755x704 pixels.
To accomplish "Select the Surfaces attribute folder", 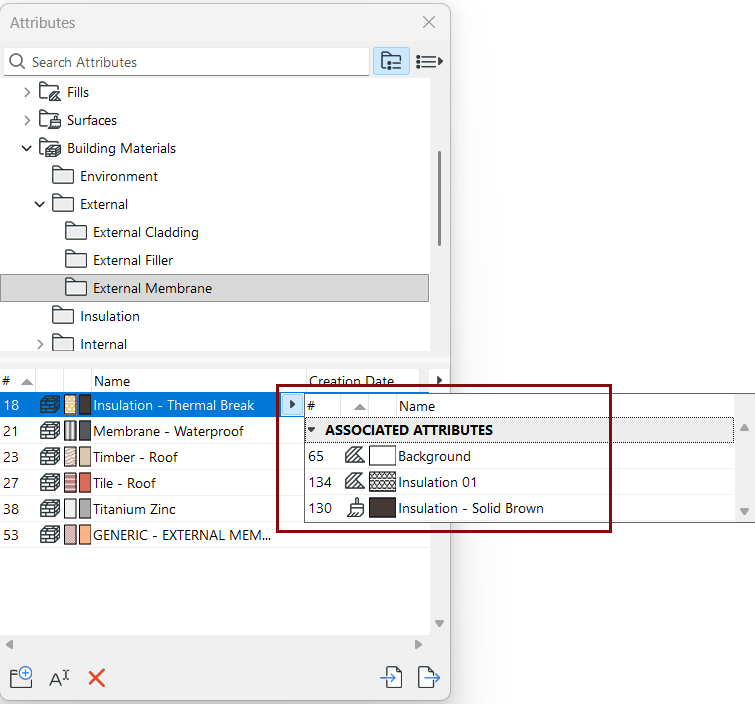I will [91, 120].
